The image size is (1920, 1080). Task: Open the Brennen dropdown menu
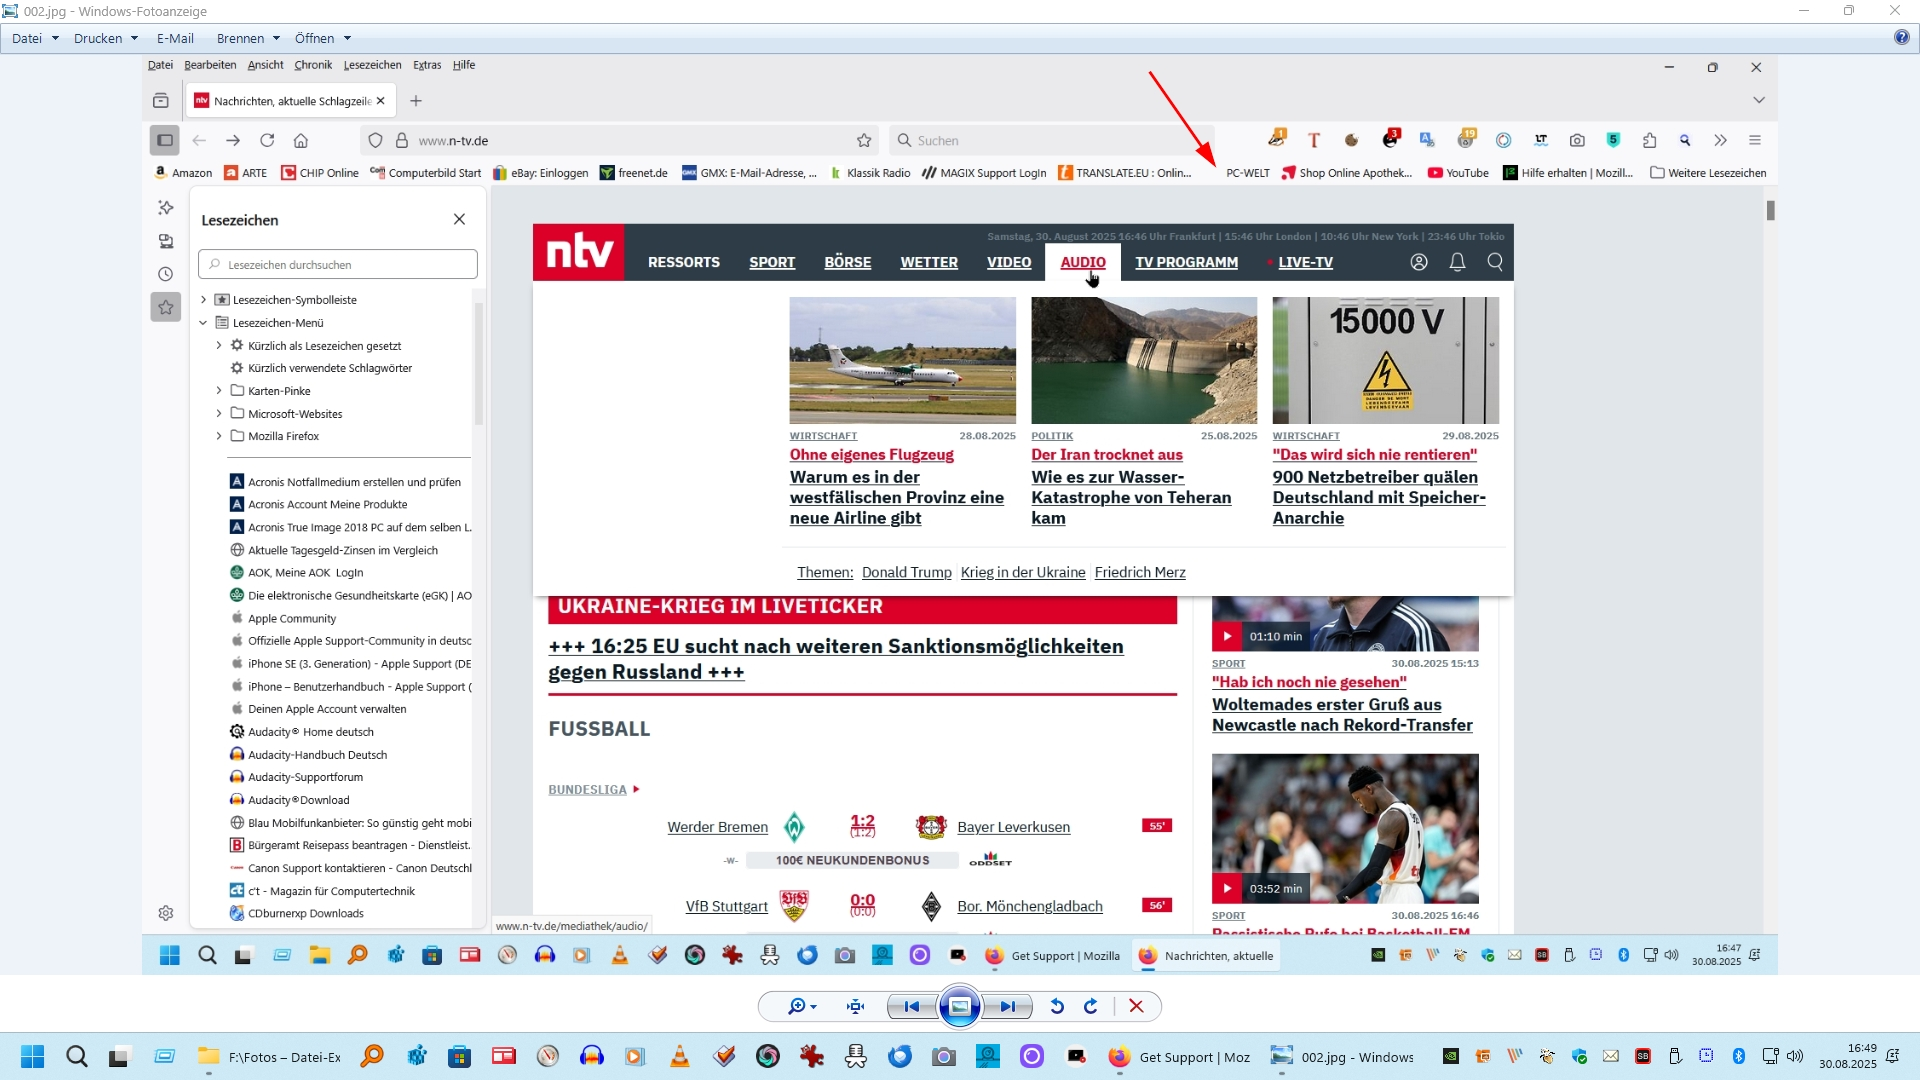(x=248, y=38)
